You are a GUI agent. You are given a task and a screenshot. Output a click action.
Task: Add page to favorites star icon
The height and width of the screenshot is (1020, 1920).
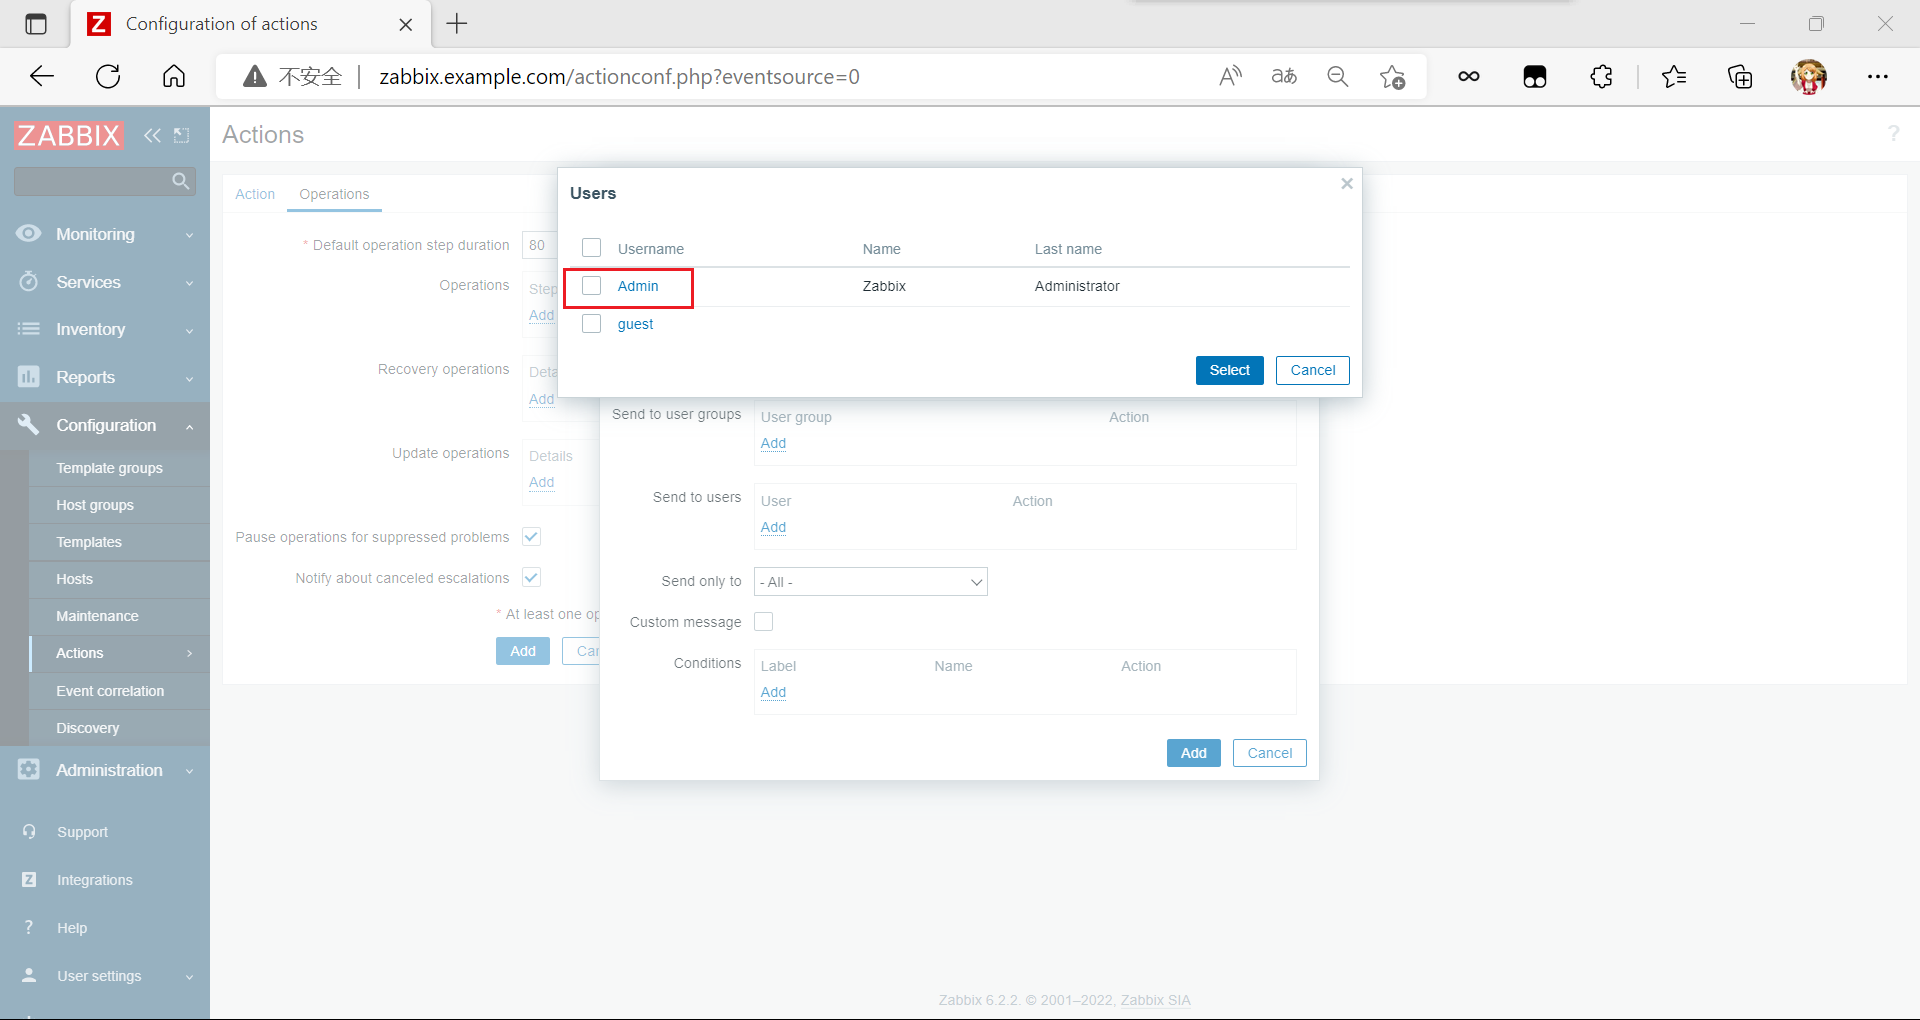pyautogui.click(x=1392, y=76)
